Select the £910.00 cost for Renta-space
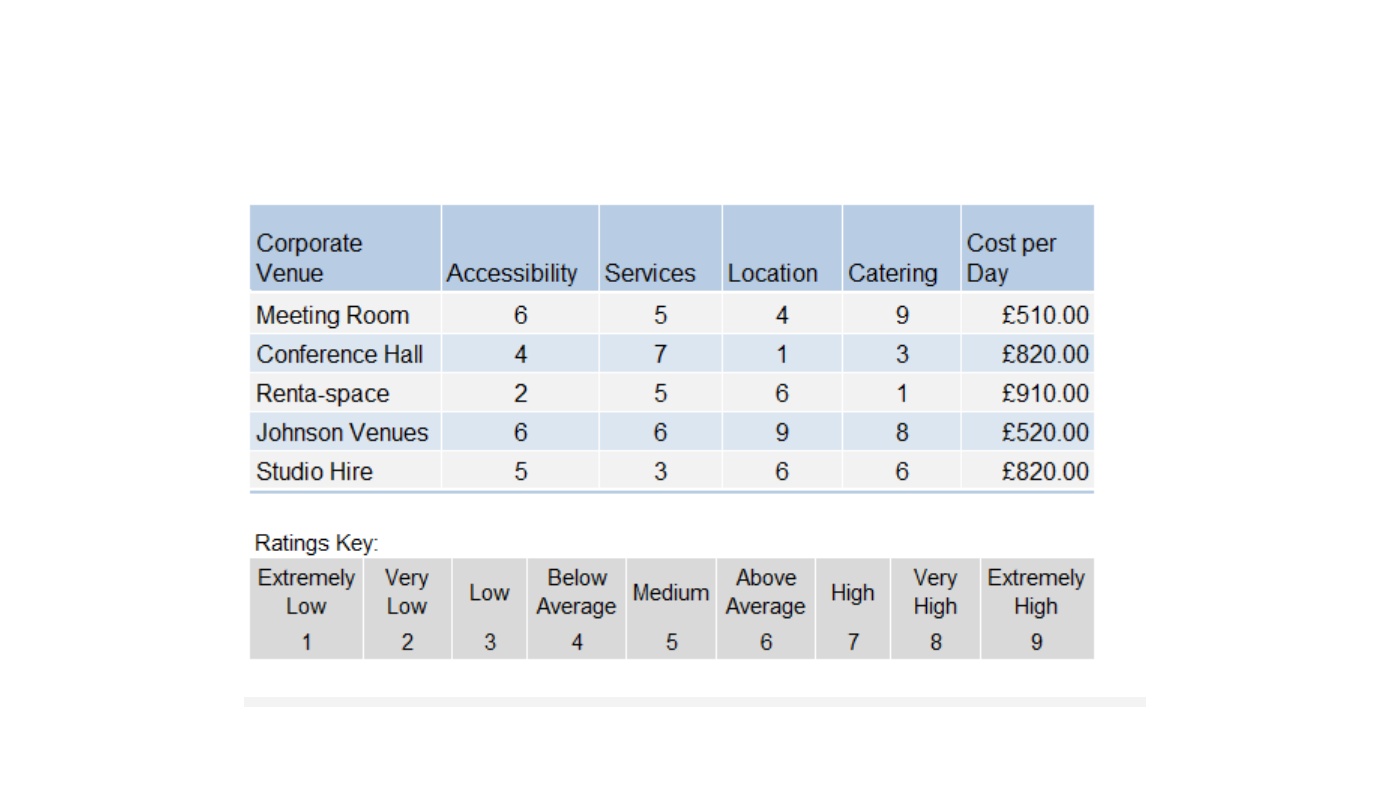Viewport: 1391px width, 807px height. [x=1045, y=393]
